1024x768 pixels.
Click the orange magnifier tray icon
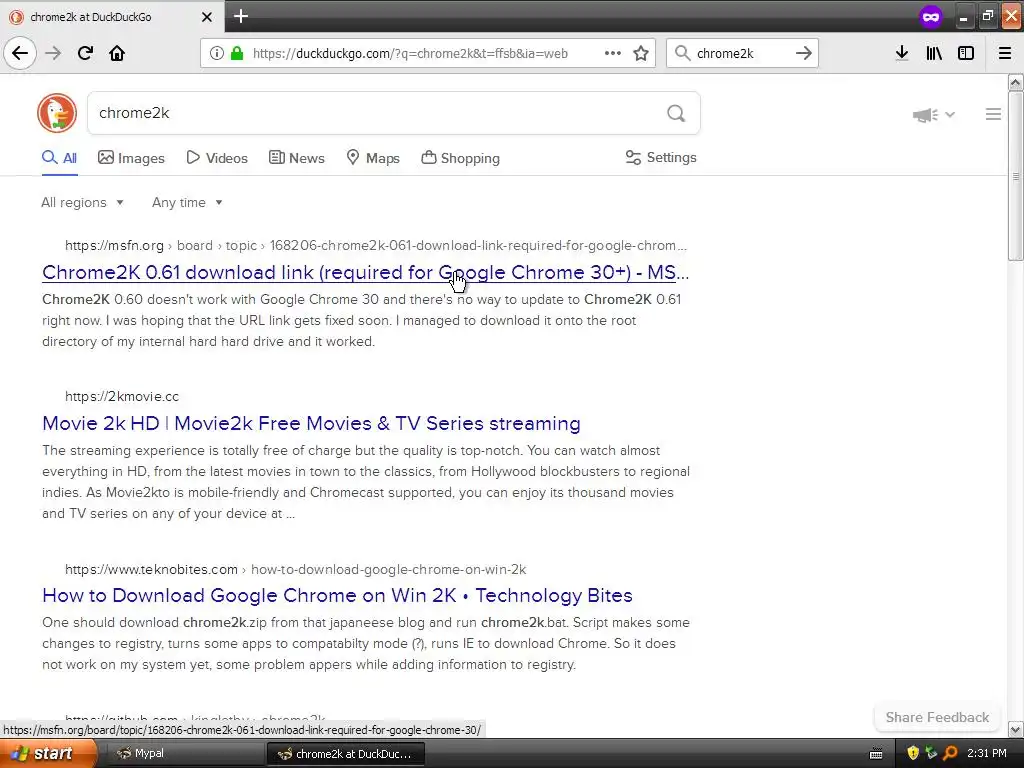950,754
